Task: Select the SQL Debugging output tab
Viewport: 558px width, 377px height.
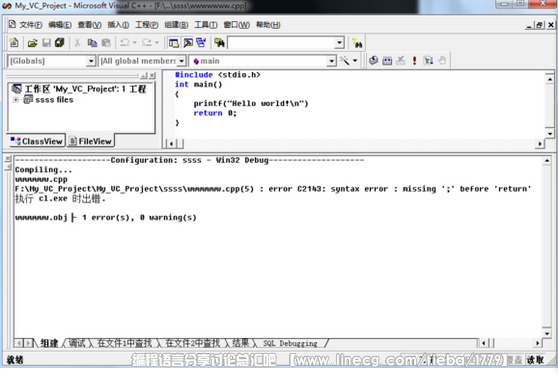Action: coord(290,343)
